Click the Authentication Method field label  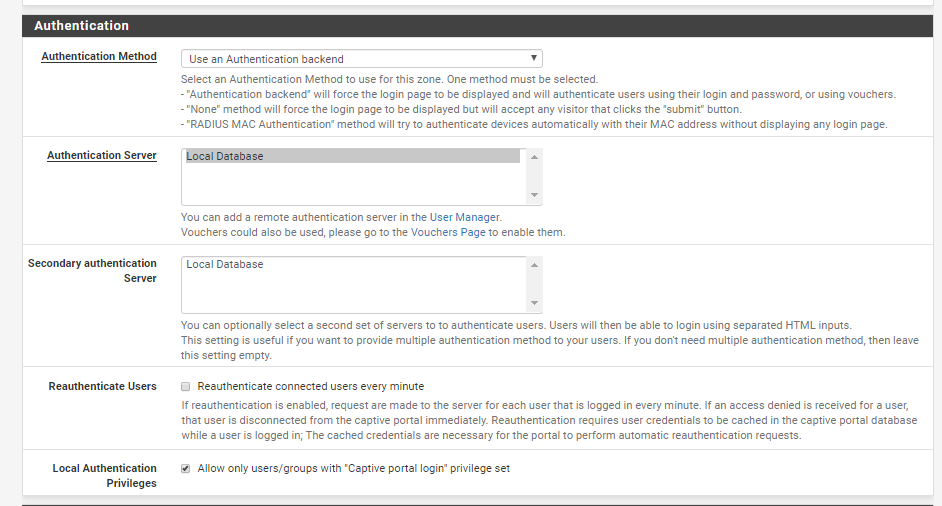99,56
